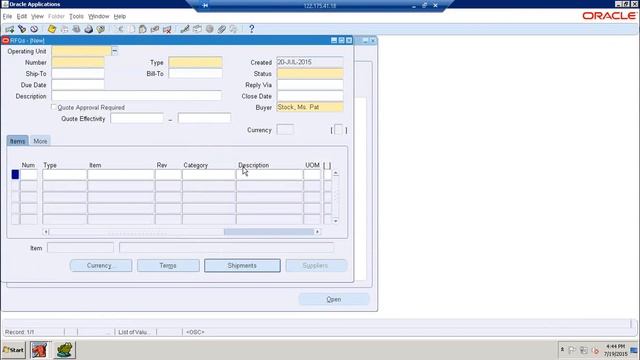Click the Buyer field showing Stock, Ms. Pat
The width and height of the screenshot is (640, 360).
pyautogui.click(x=310, y=107)
